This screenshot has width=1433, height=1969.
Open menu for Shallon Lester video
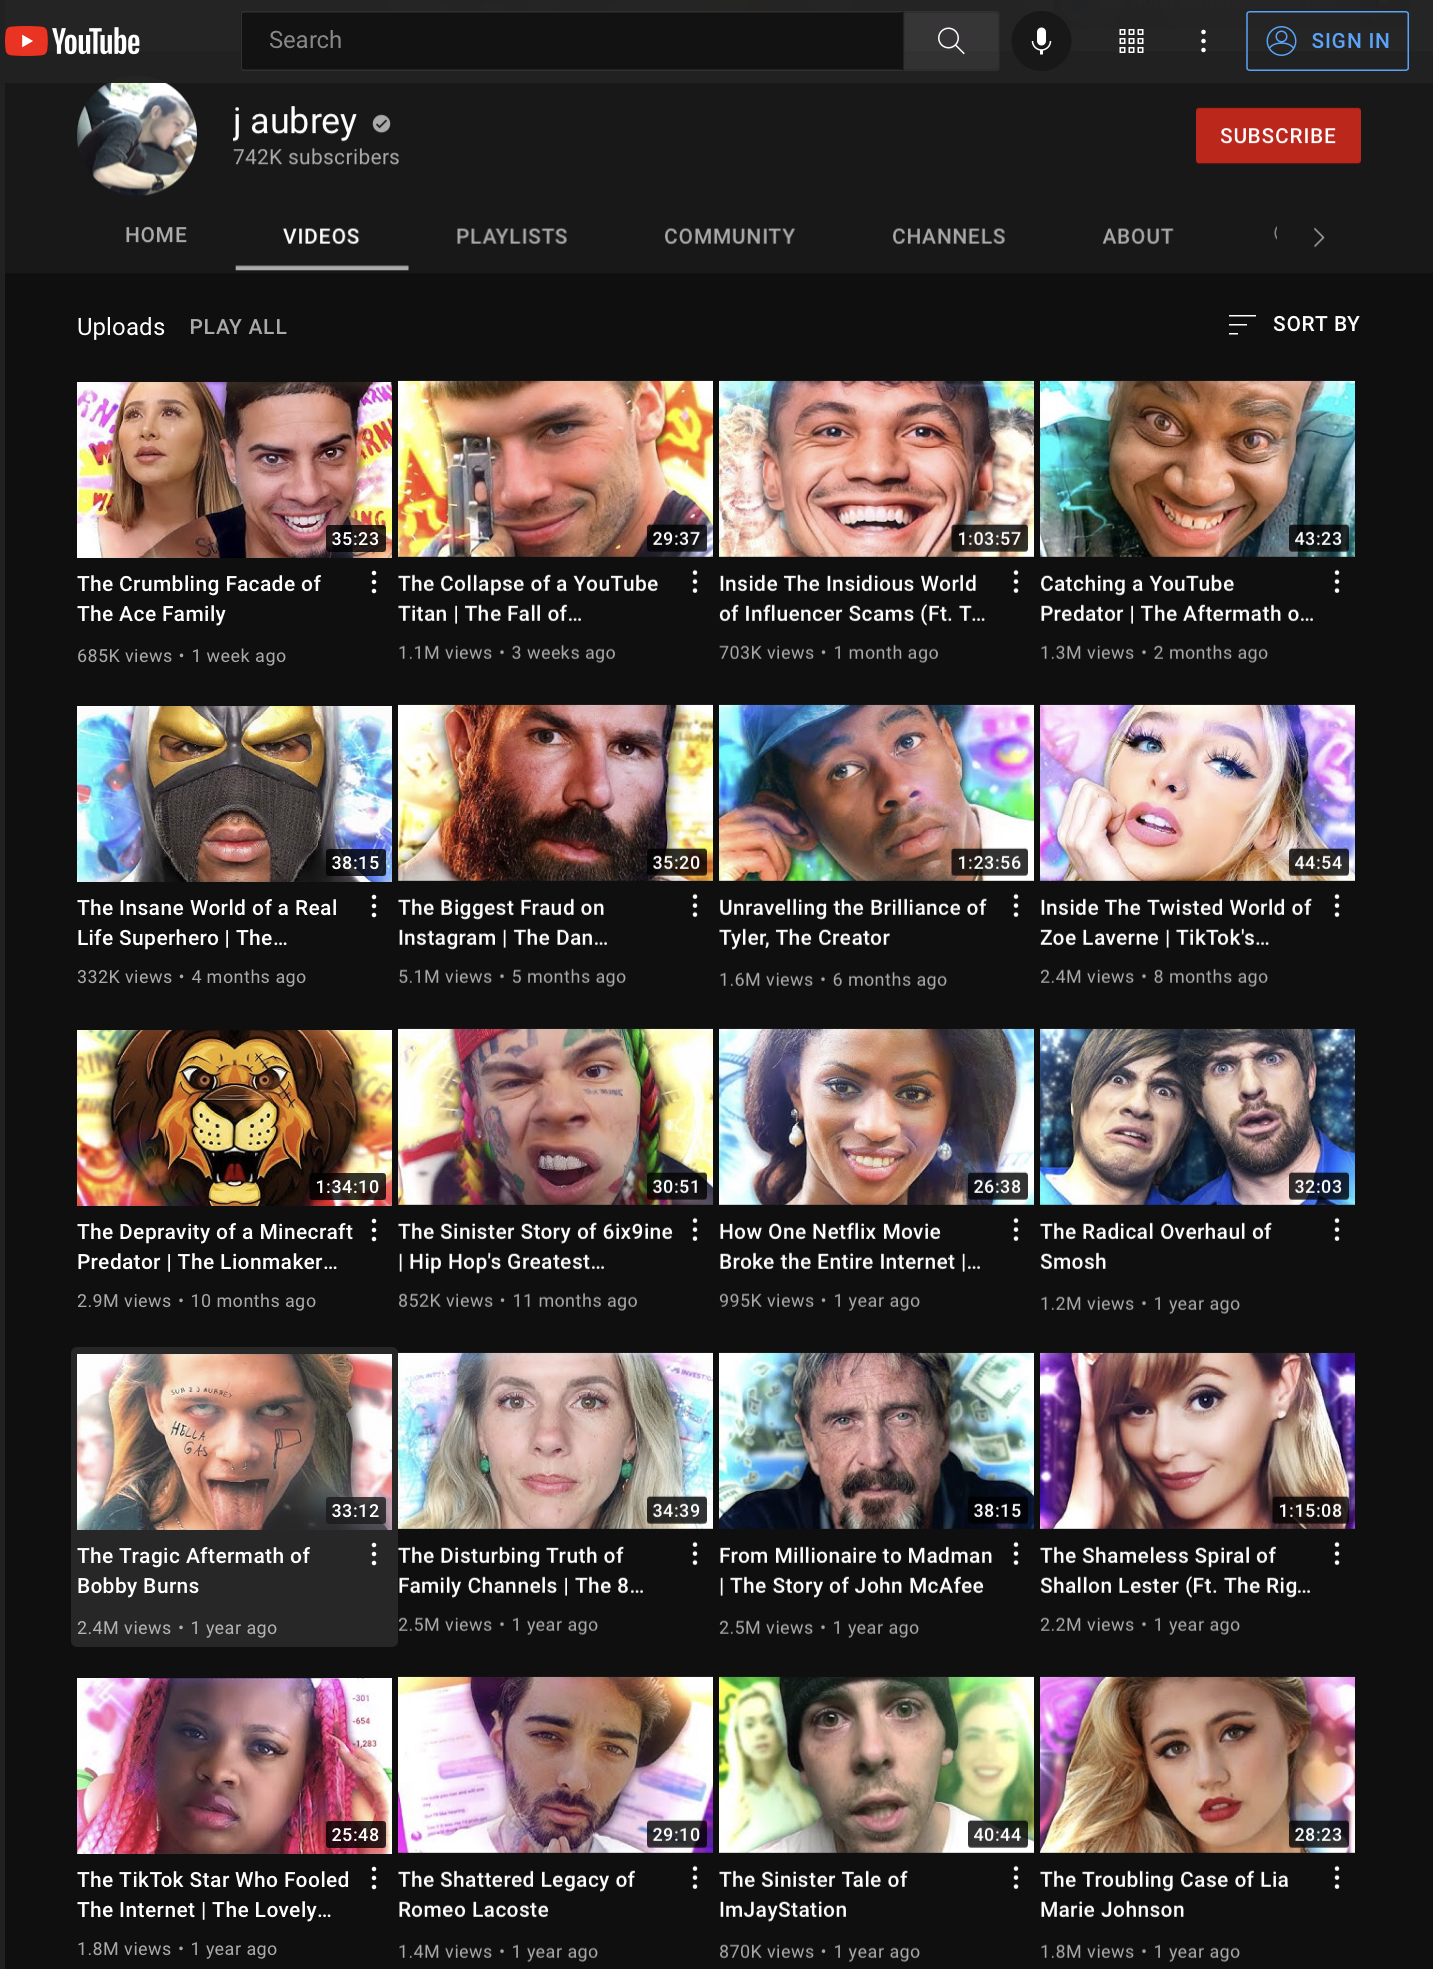(x=1337, y=1554)
